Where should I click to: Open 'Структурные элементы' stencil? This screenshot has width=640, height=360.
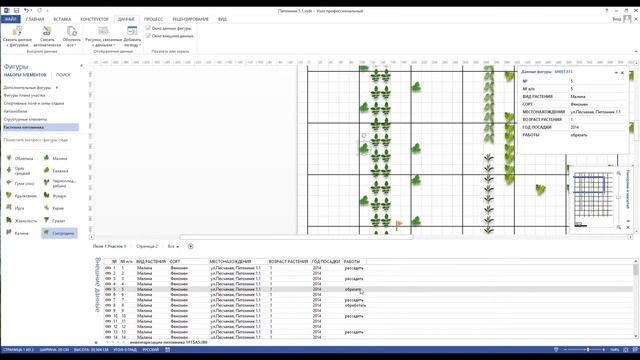click(25, 119)
